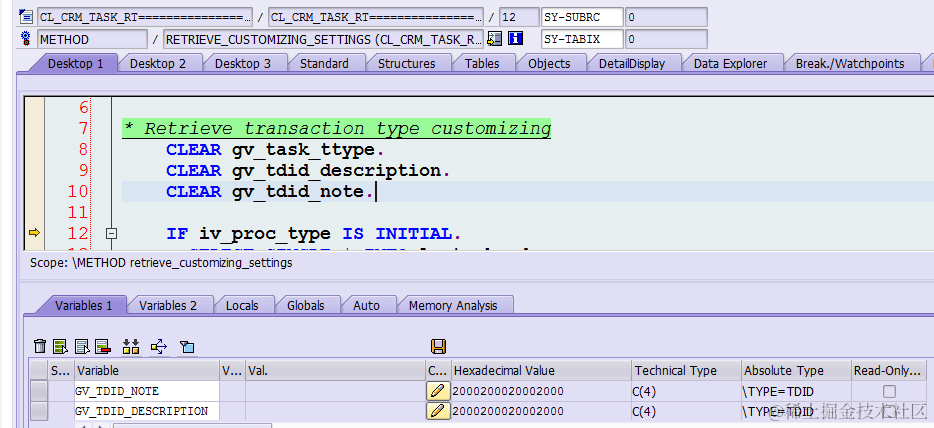This screenshot has width=934, height=428.
Task: Click code line CLEAR gv_tdid_note
Action: coord(270,191)
